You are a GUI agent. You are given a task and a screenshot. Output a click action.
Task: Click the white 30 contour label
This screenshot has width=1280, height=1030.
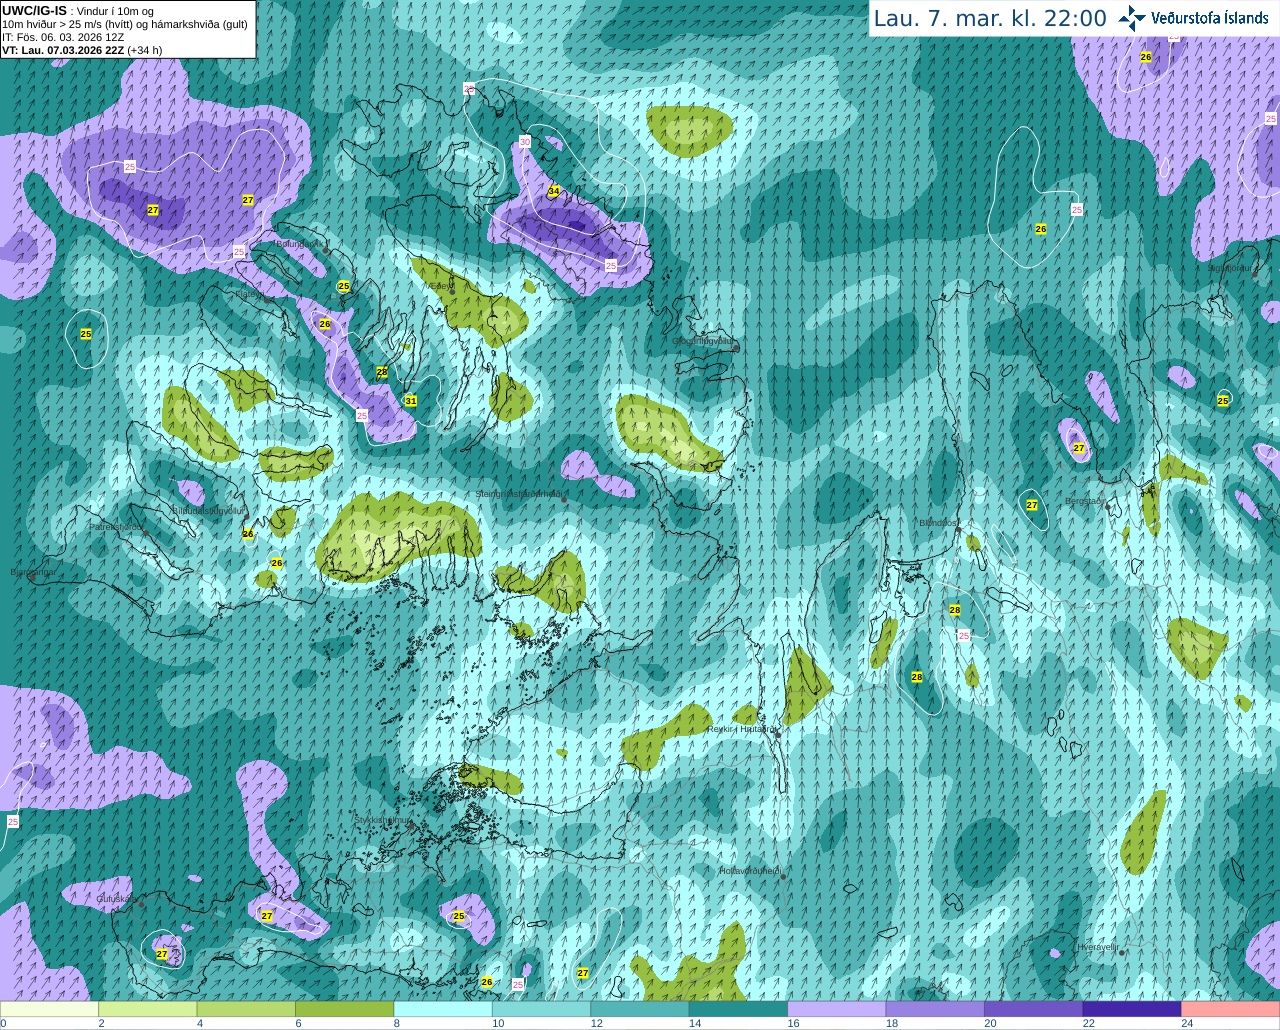525,142
